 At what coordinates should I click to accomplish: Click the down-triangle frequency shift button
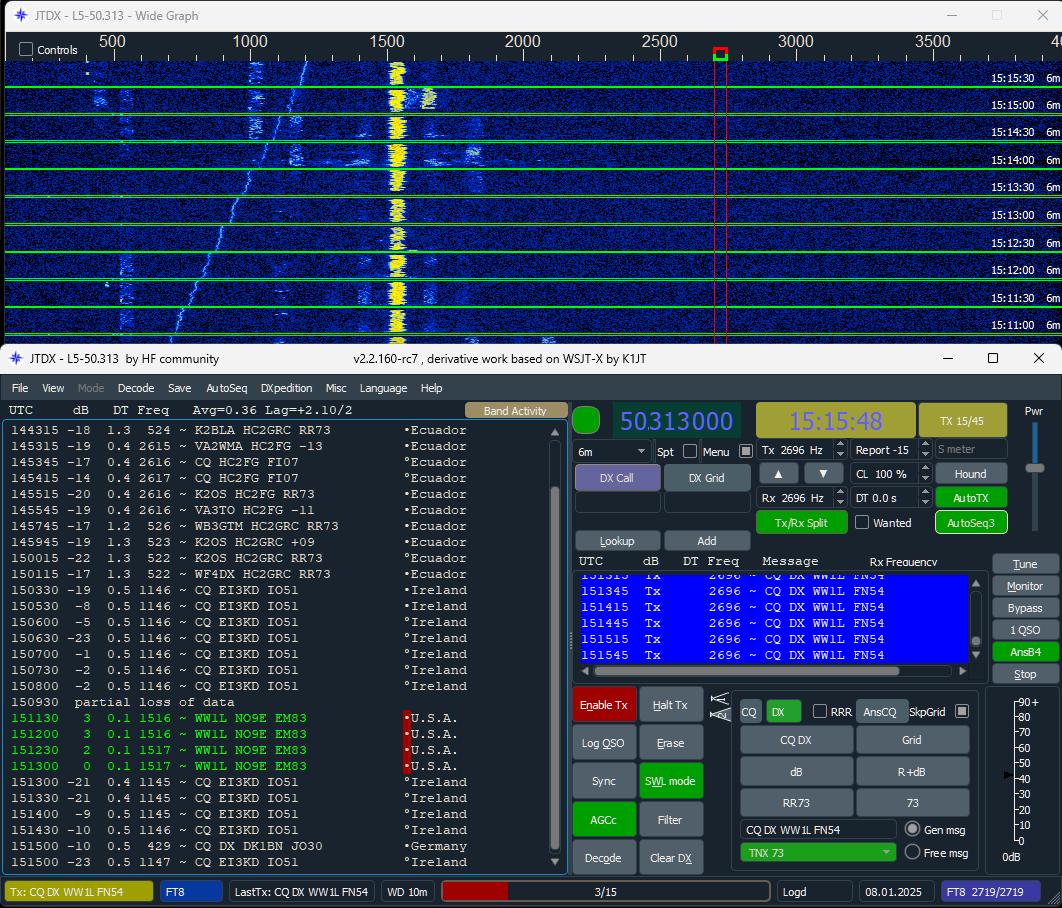coord(823,474)
